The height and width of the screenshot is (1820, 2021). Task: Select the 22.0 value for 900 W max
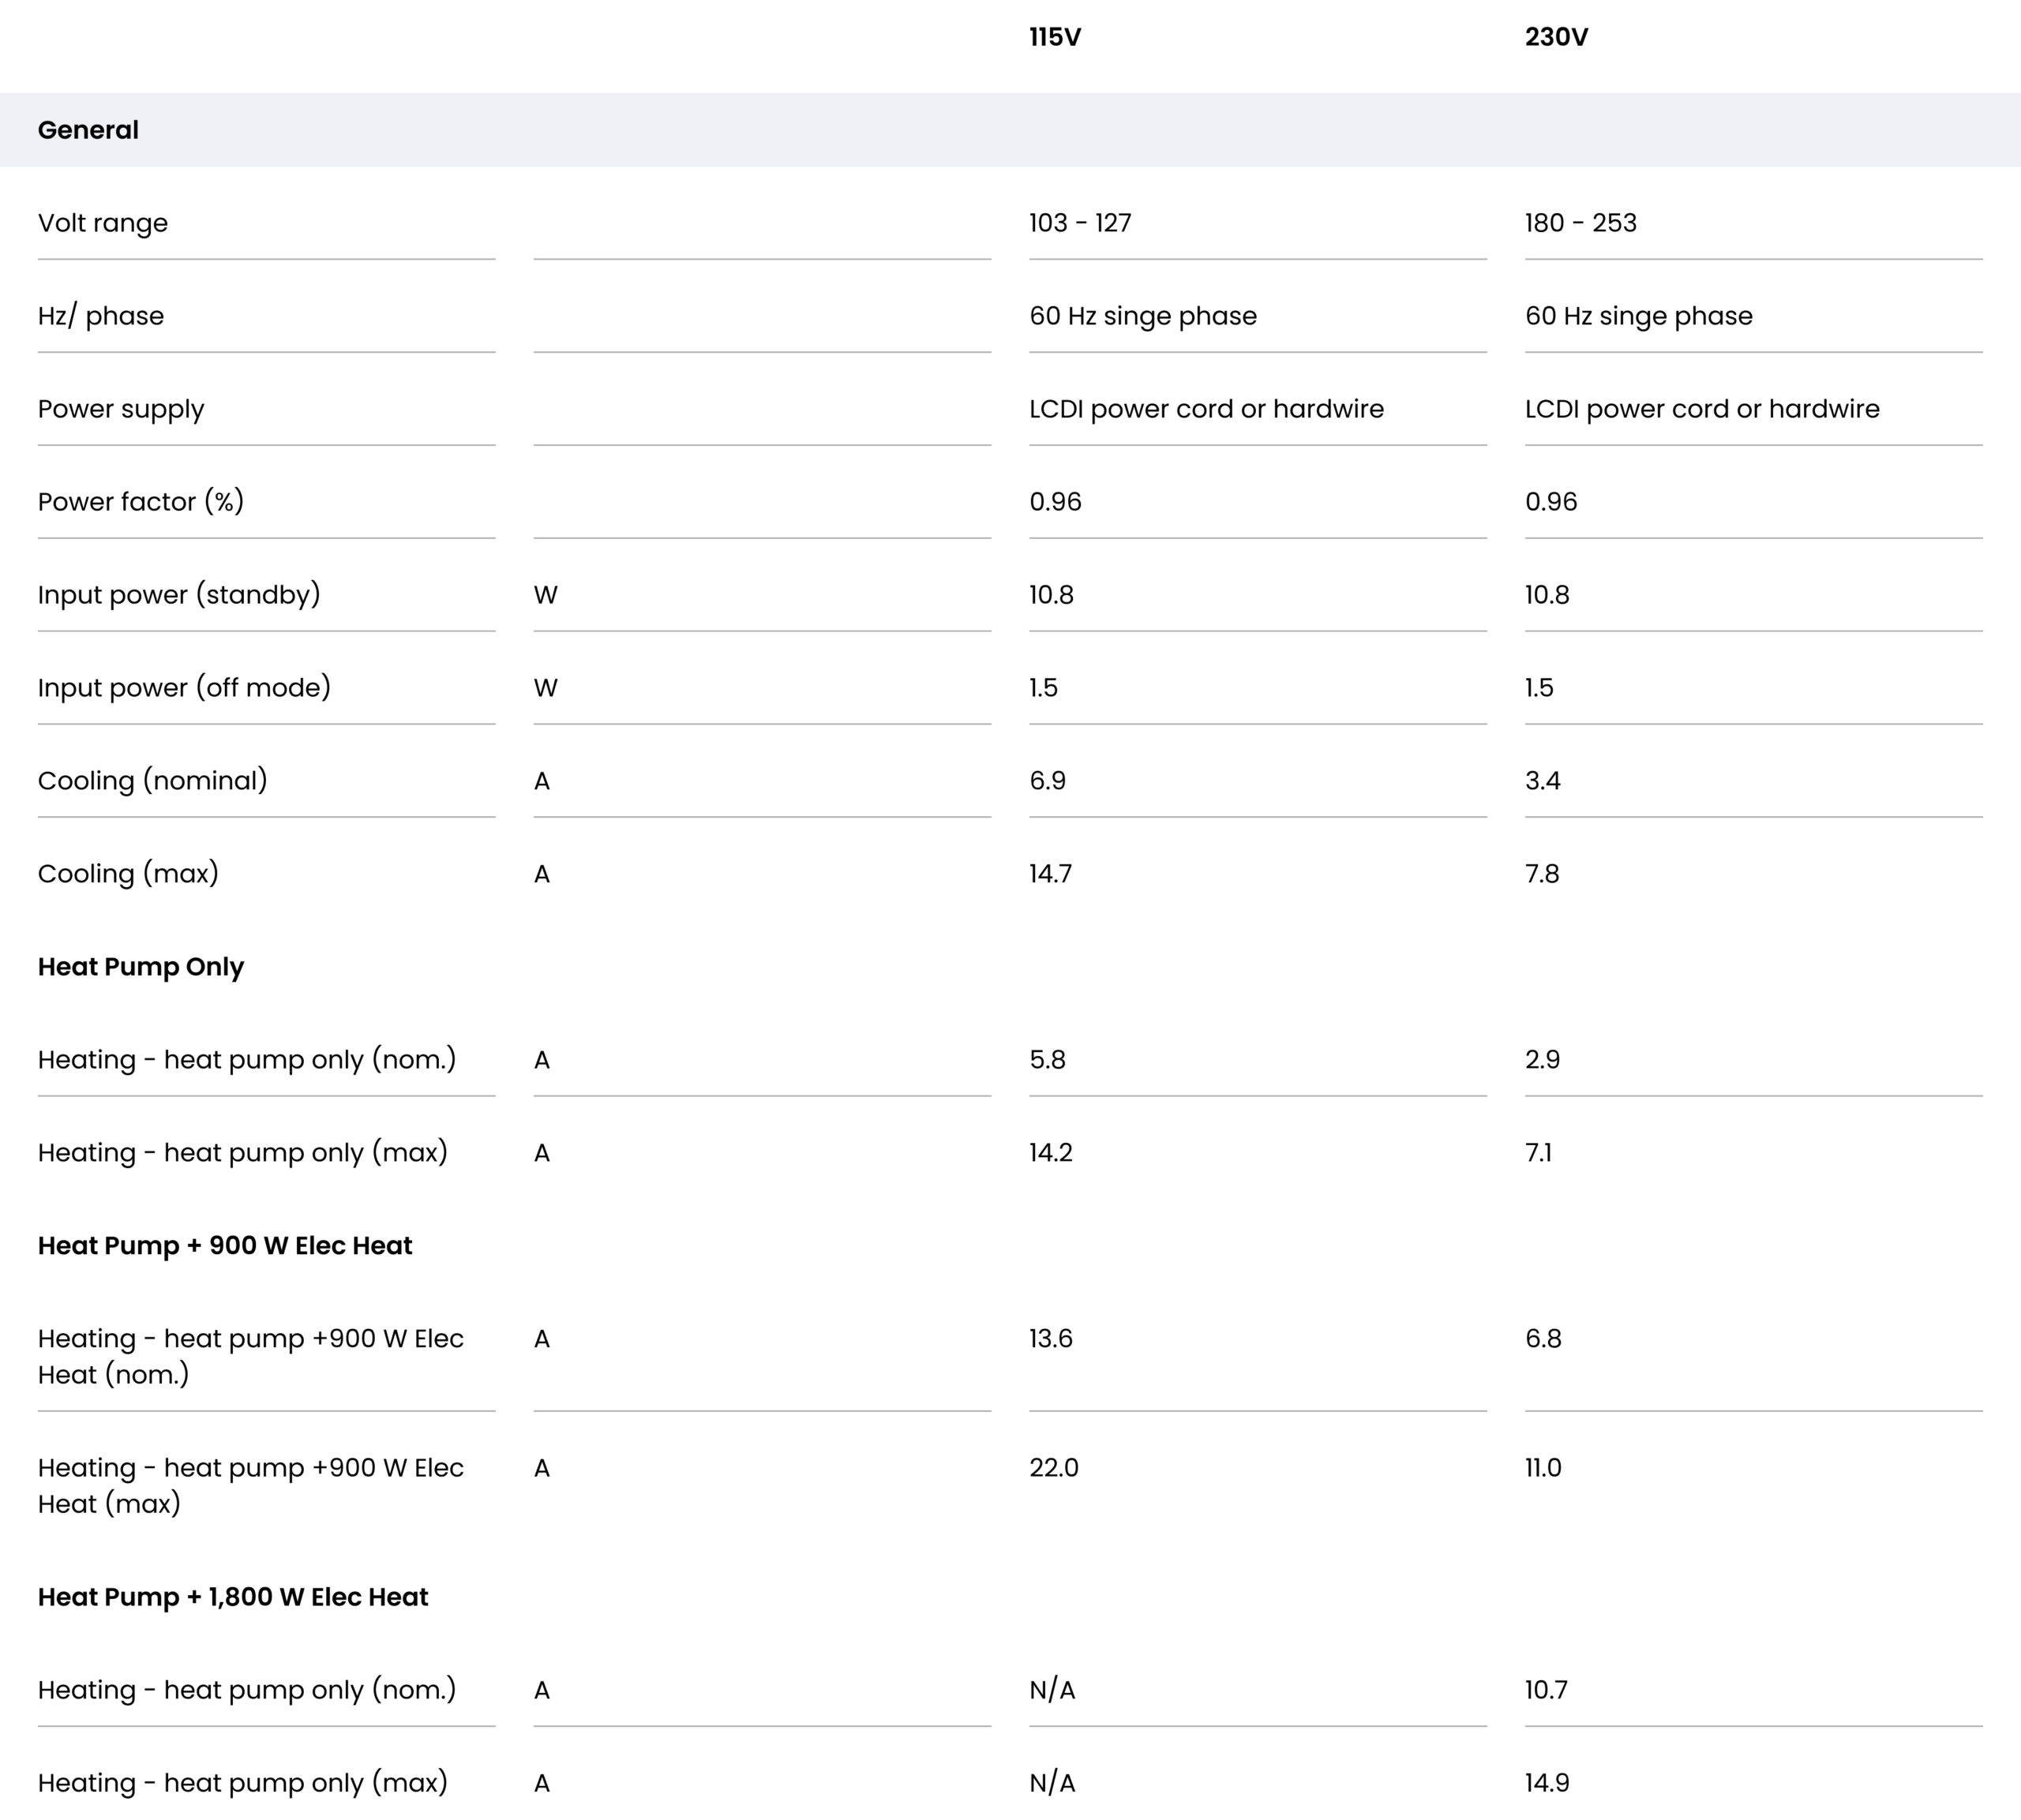tap(1054, 1468)
